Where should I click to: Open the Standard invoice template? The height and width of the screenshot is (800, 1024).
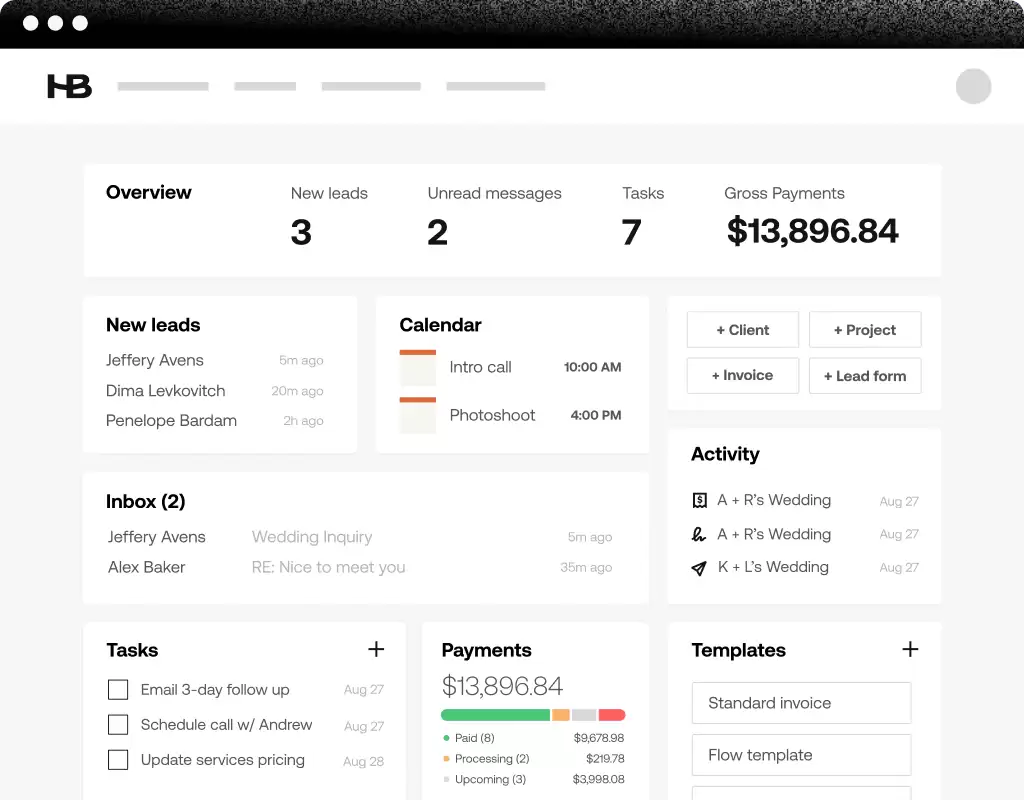(800, 703)
